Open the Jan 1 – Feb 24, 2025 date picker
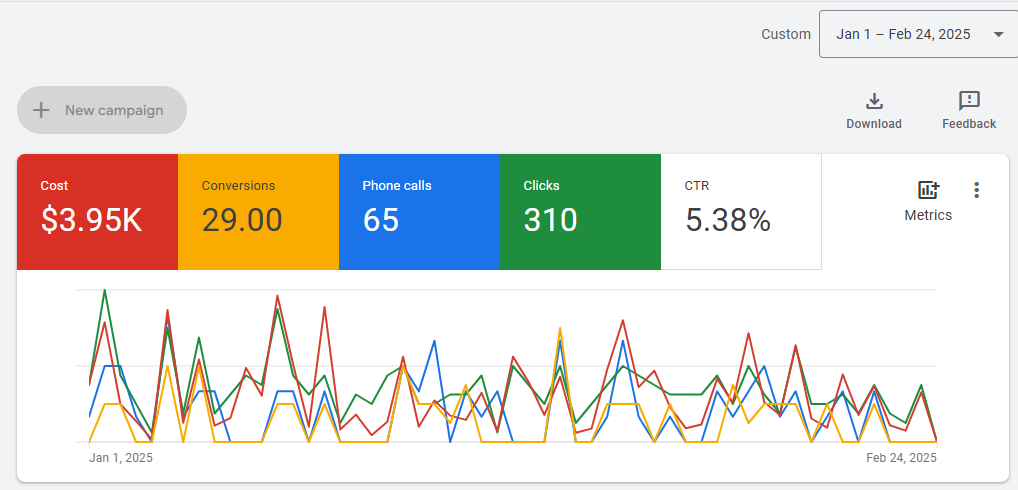 coord(903,35)
